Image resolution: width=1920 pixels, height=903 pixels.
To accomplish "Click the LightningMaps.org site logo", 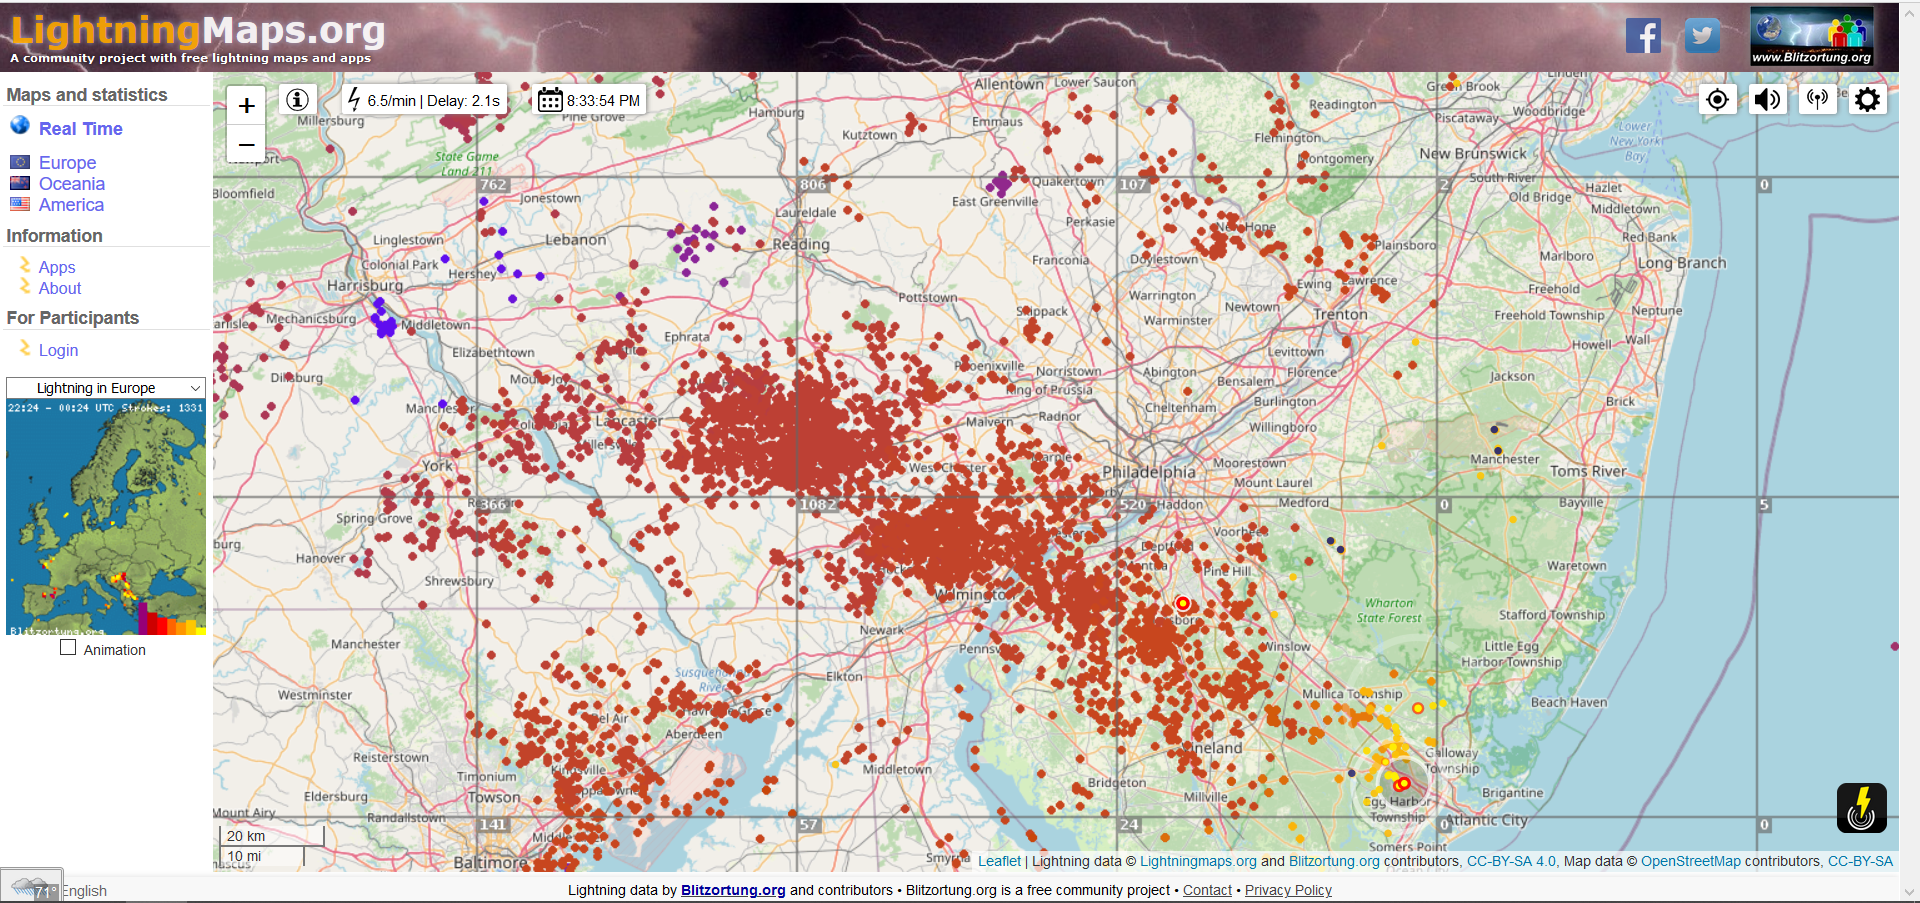I will pyautogui.click(x=198, y=31).
